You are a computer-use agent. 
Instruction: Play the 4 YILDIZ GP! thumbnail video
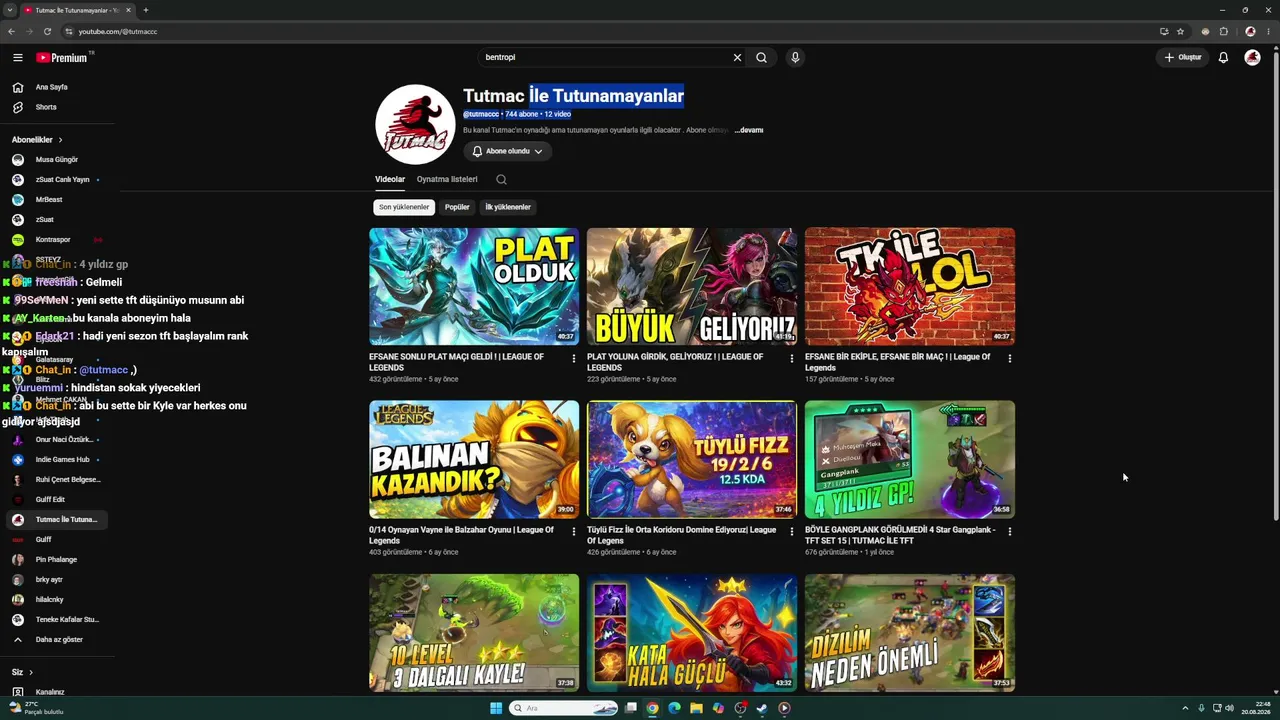tap(910, 460)
